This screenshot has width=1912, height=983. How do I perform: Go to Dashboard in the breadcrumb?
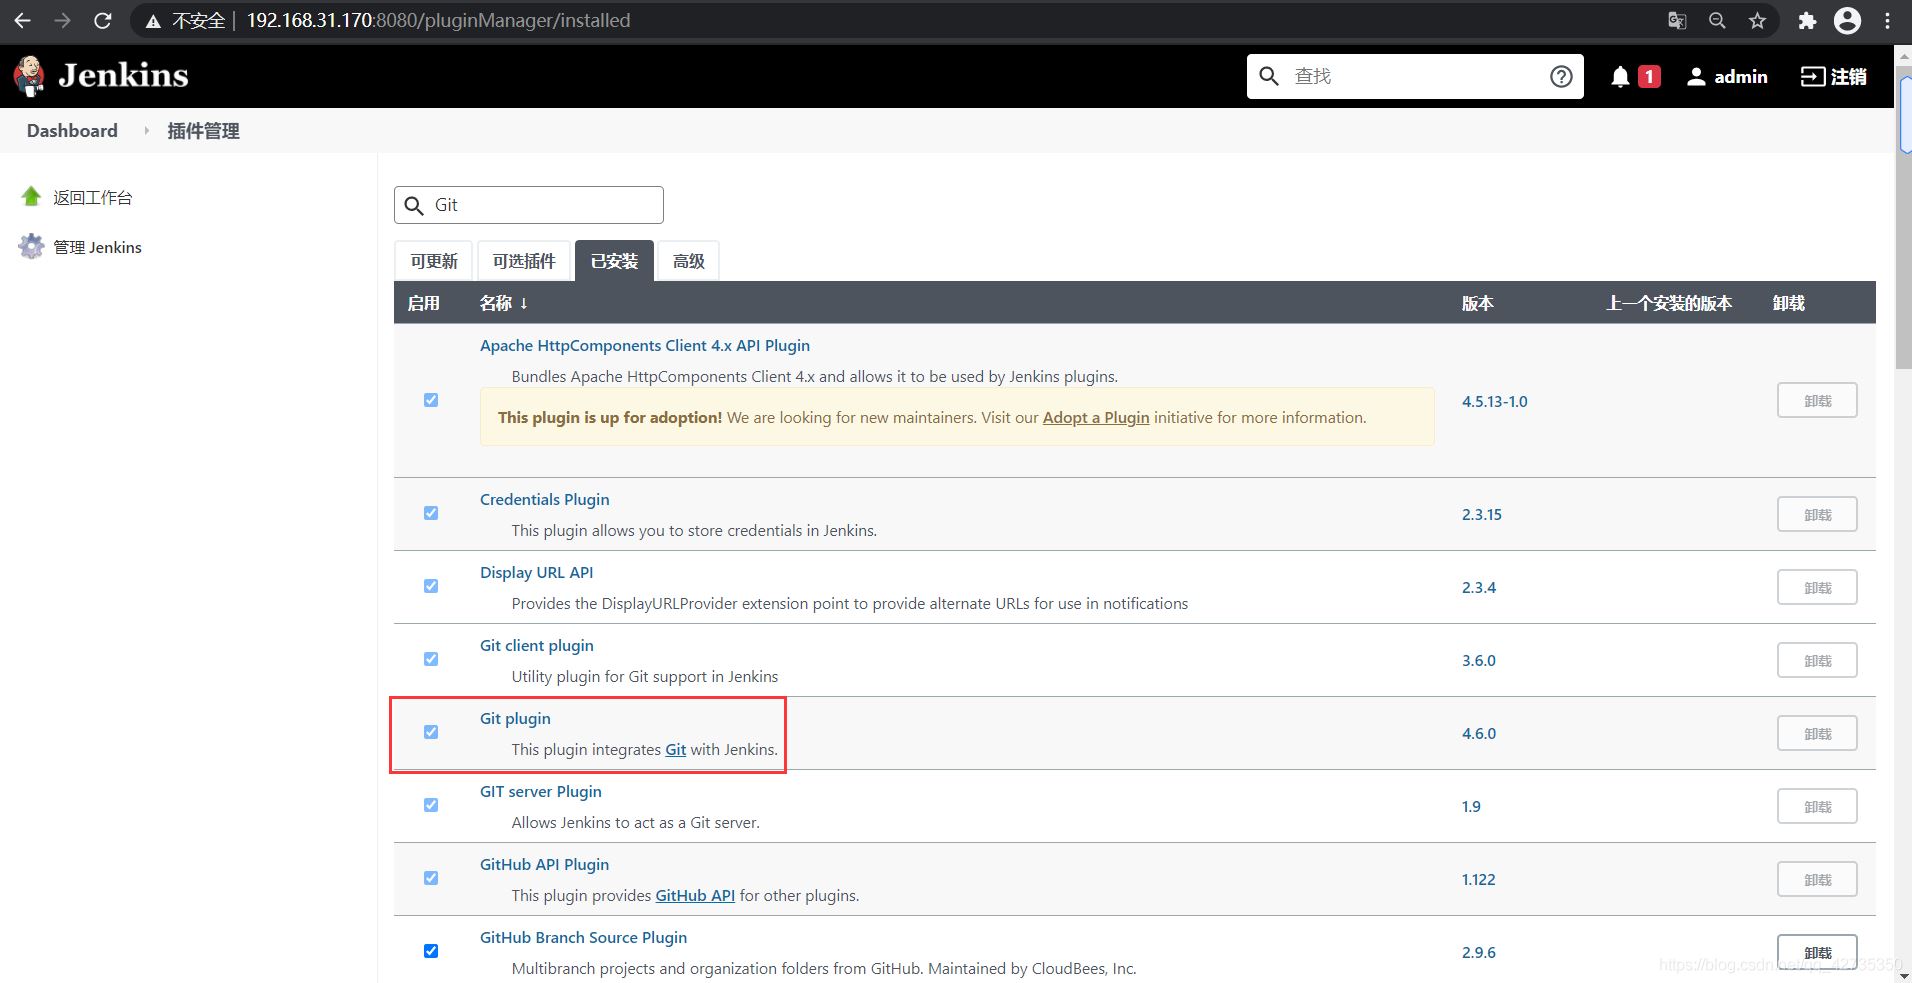coord(72,131)
